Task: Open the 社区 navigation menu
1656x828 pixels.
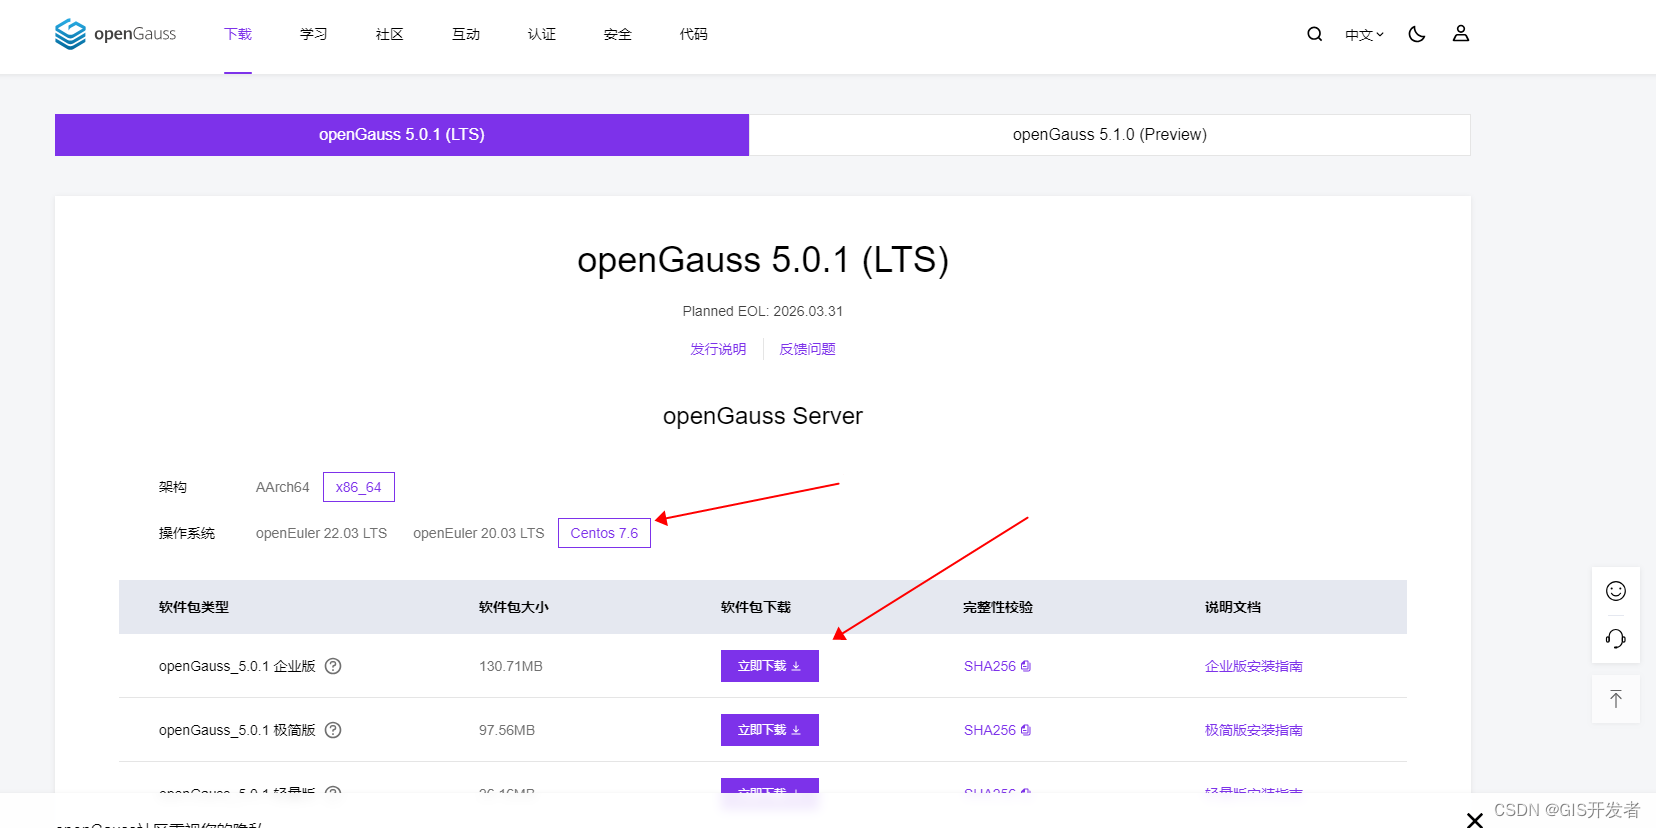Action: [390, 34]
